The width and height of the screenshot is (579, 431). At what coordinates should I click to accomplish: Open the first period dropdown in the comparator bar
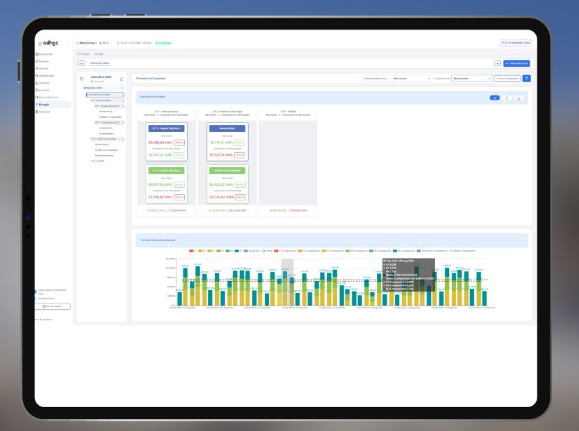(x=411, y=78)
